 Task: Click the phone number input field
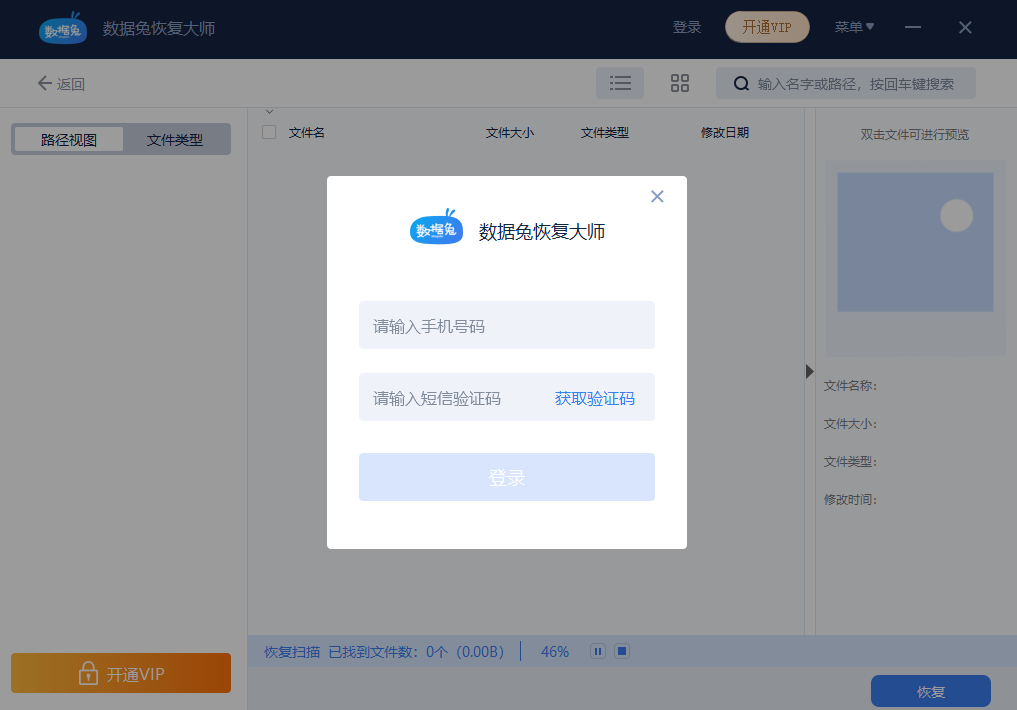click(506, 325)
